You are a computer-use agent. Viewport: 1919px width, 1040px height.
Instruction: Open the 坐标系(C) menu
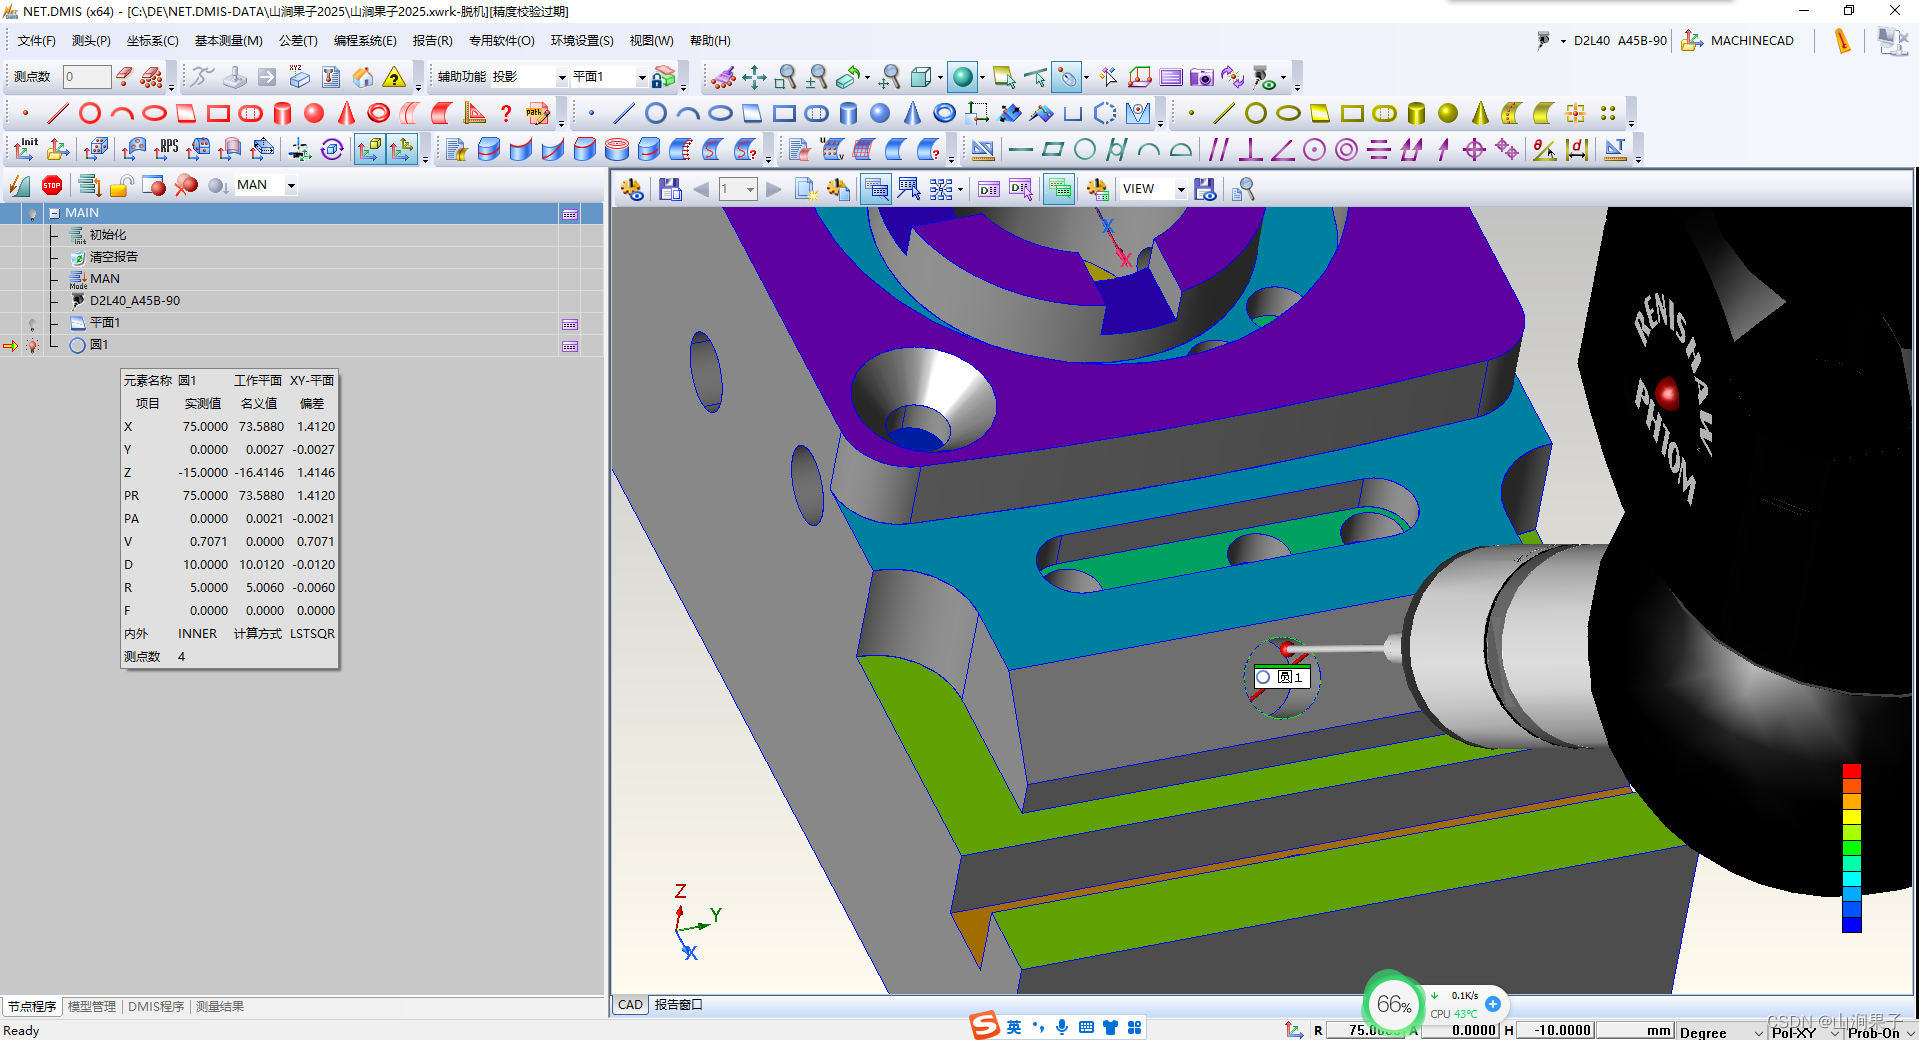[153, 41]
